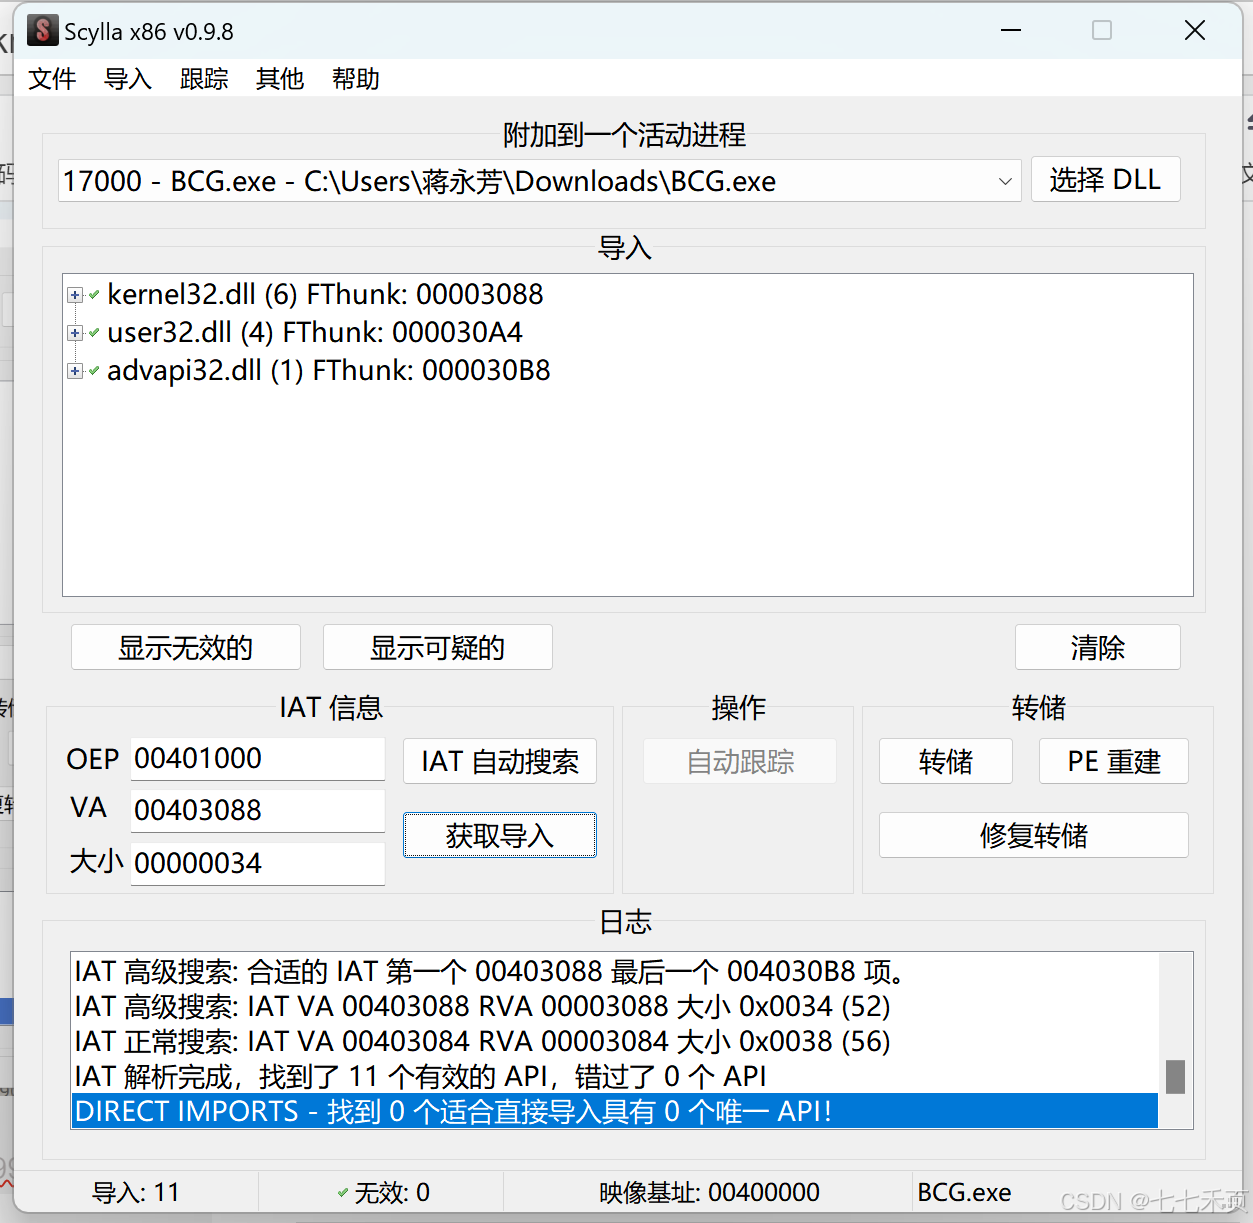
Task: Click green checkmark icon beside user32.dll
Action: click(x=94, y=333)
